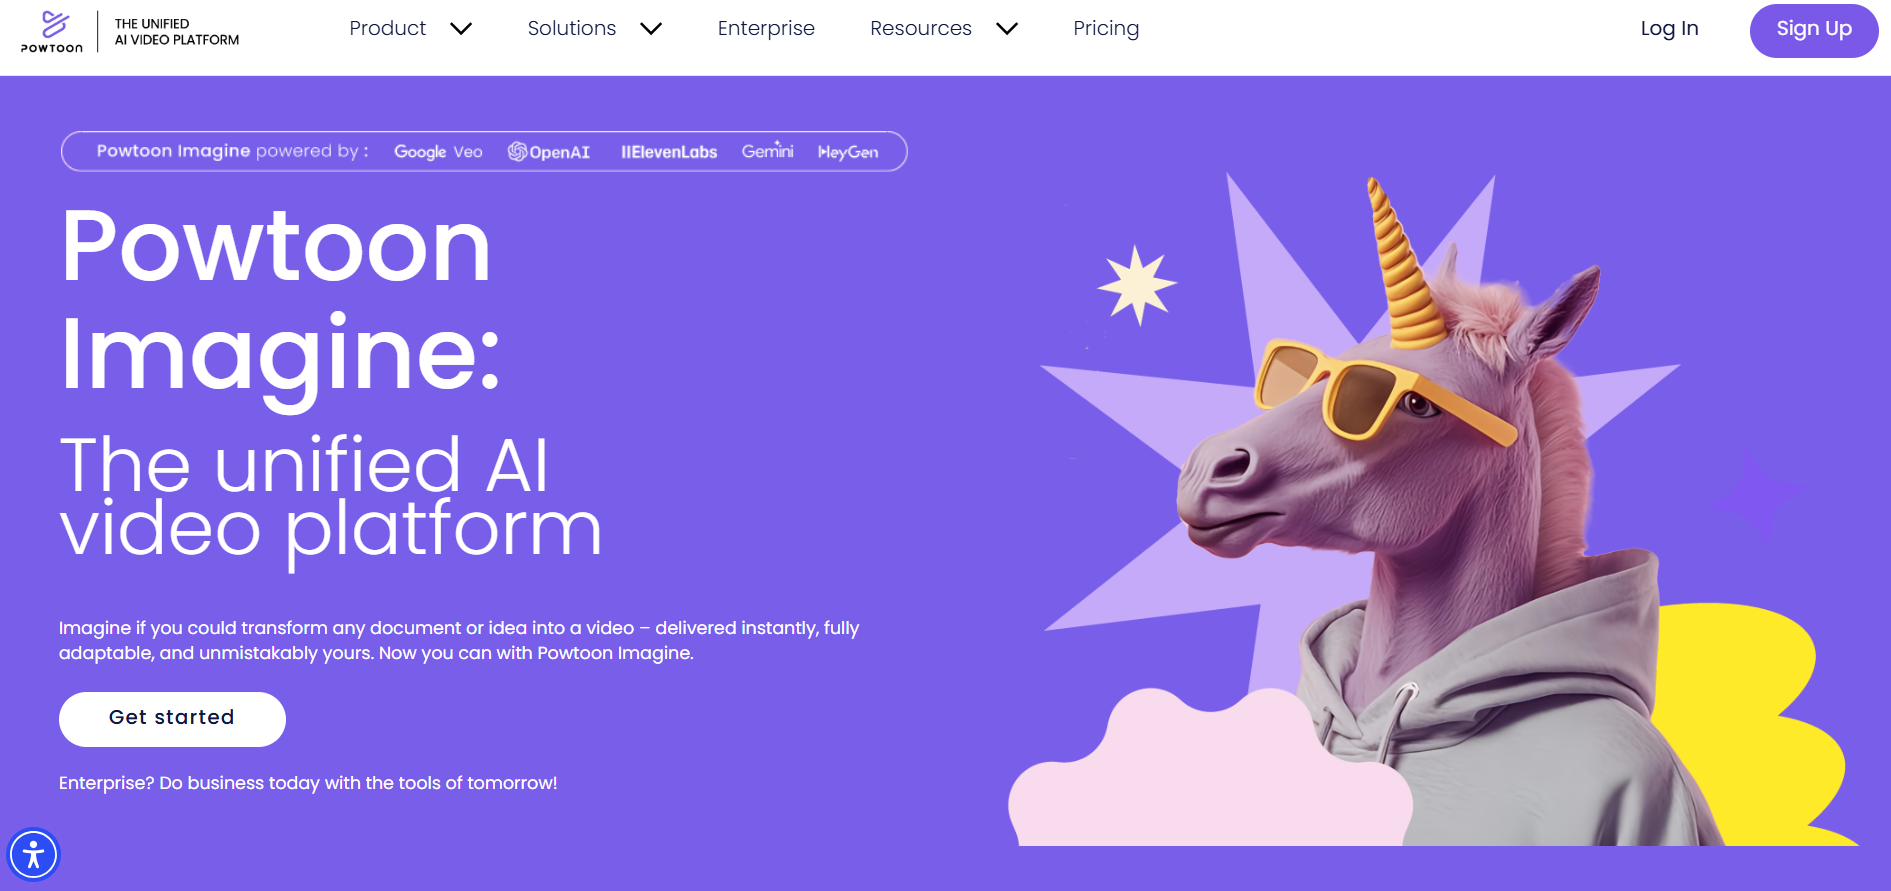Screen dimensions: 1891x891
Task: Click the Gemini logo
Action: tap(767, 151)
